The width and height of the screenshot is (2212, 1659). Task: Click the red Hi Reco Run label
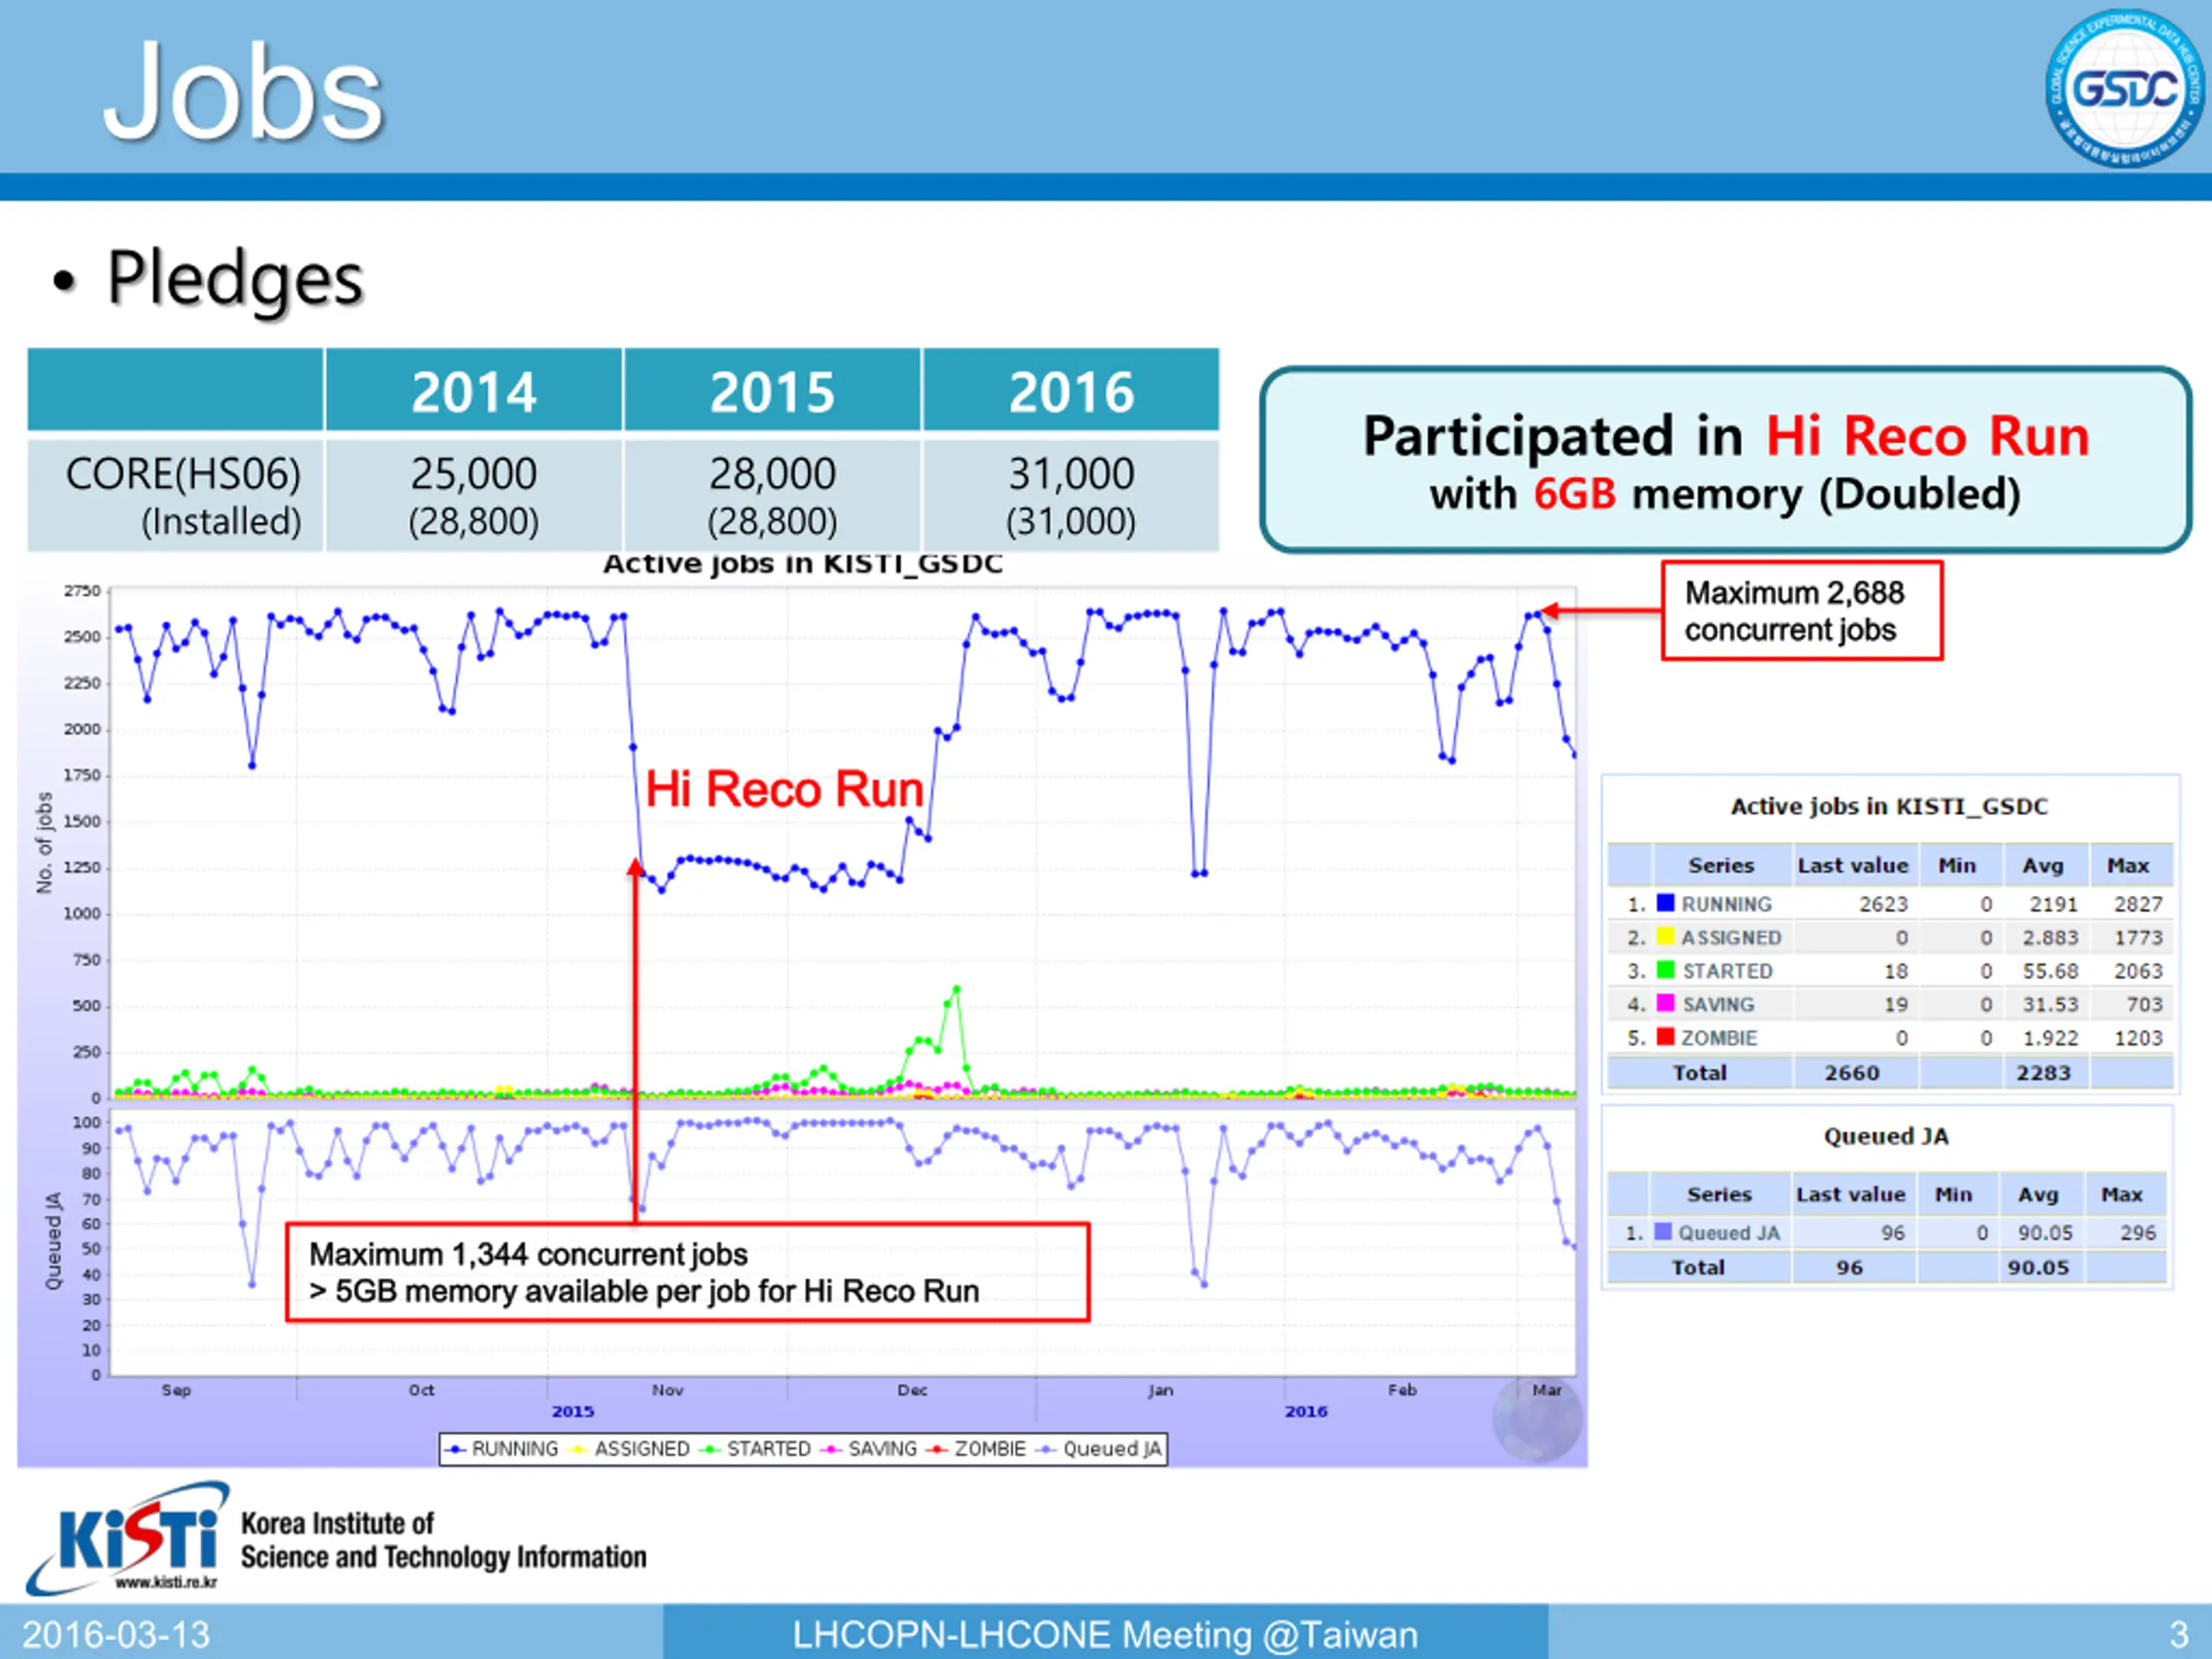784,789
